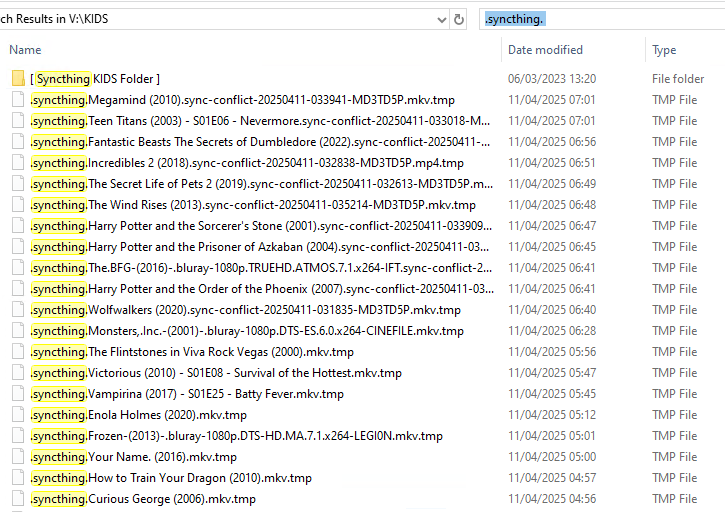
Task: Select the Fantastic Beasts Dumbledore file icon
Action: [x=18, y=142]
